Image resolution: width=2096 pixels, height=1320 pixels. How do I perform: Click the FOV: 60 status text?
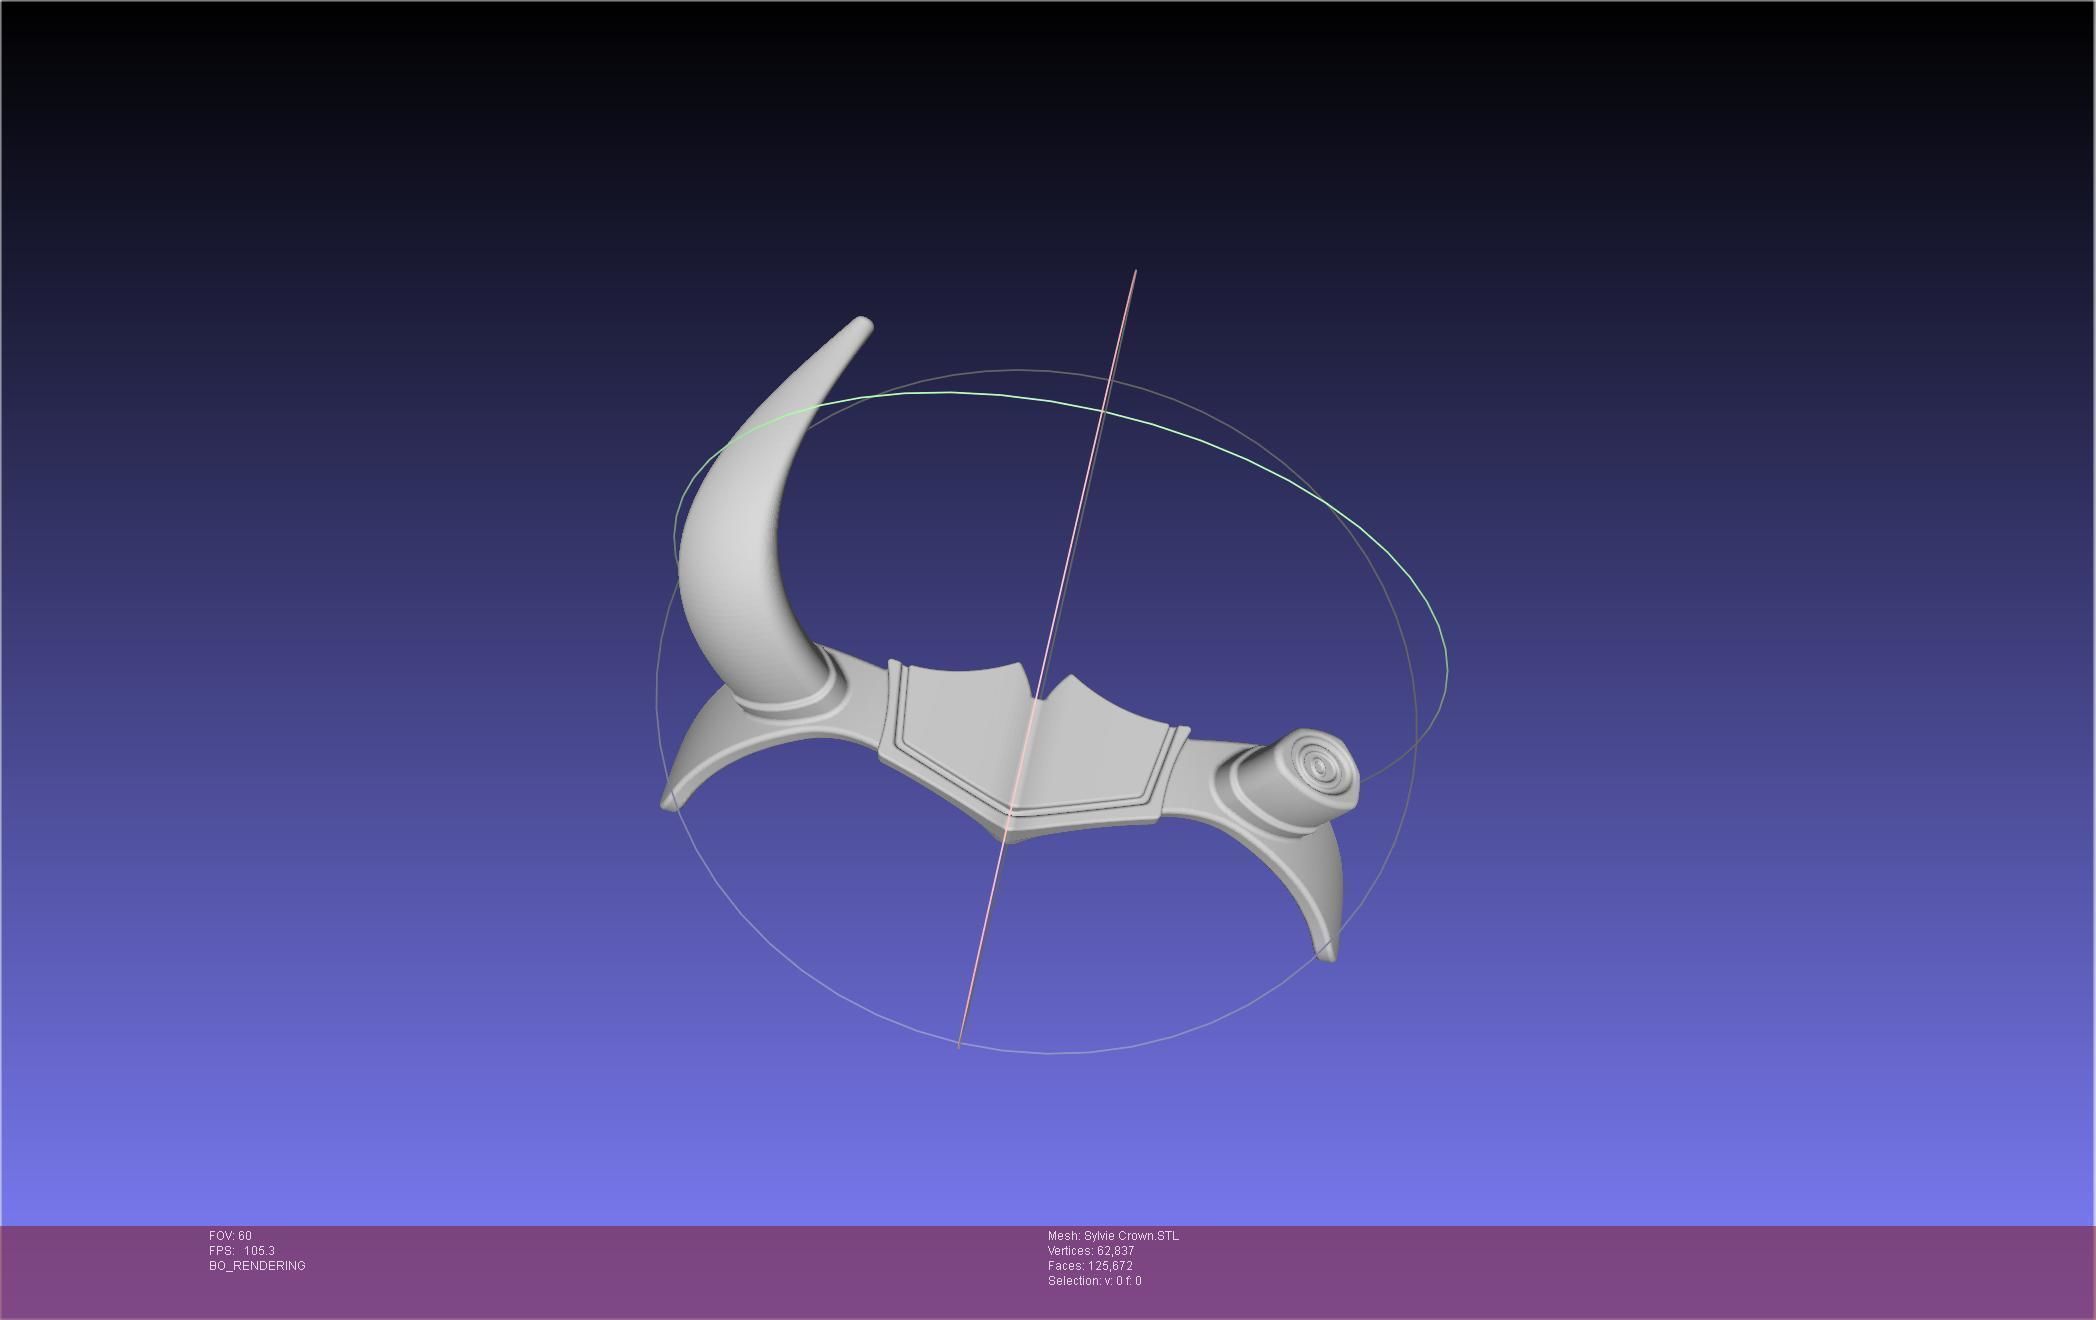(230, 1236)
